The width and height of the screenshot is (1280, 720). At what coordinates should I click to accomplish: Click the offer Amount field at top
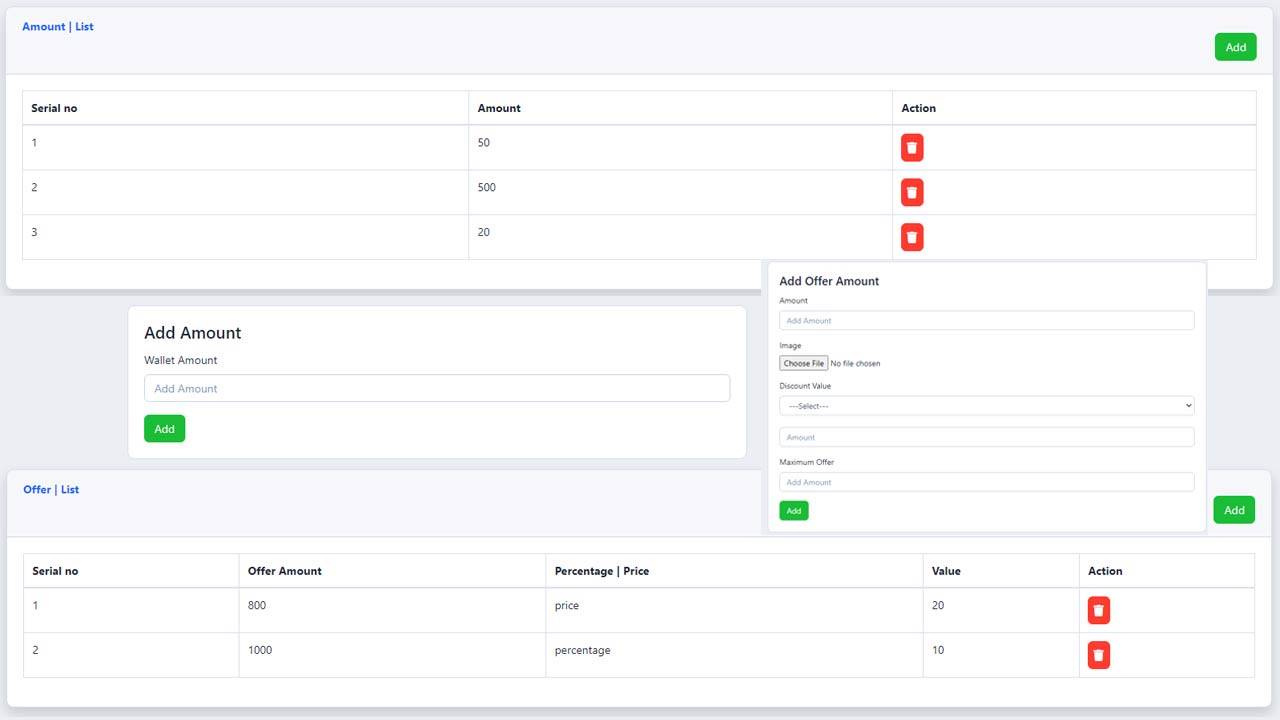click(x=986, y=321)
